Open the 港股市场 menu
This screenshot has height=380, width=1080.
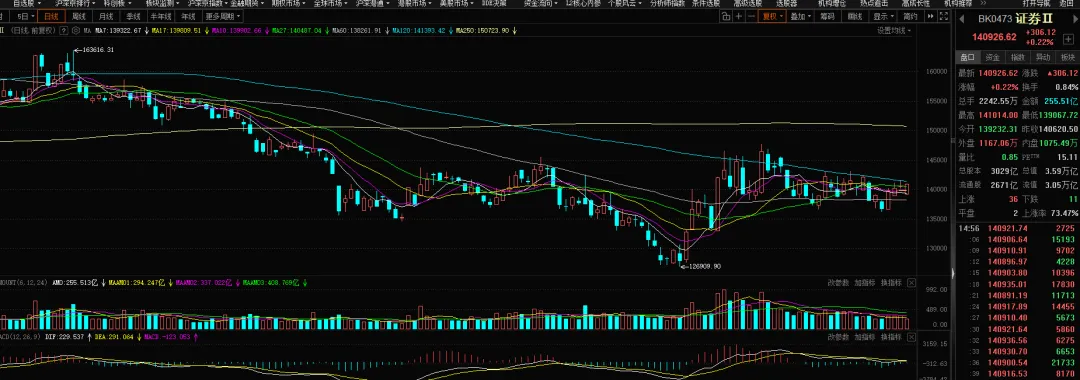tap(414, 3)
